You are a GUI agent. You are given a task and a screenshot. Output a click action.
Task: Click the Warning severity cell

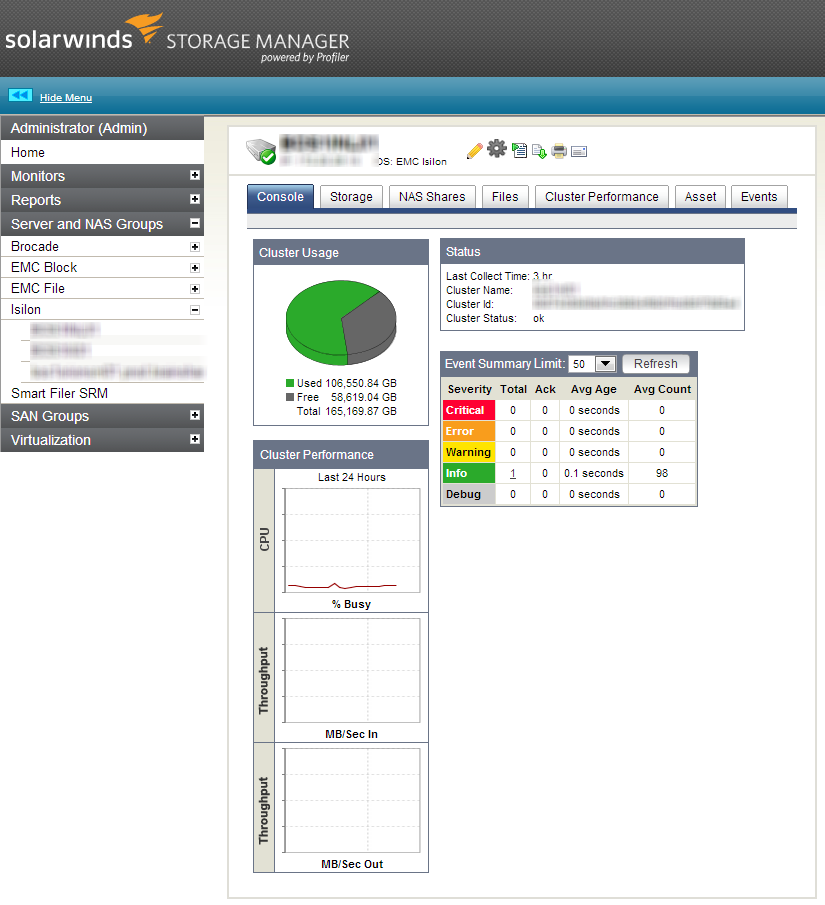[469, 452]
